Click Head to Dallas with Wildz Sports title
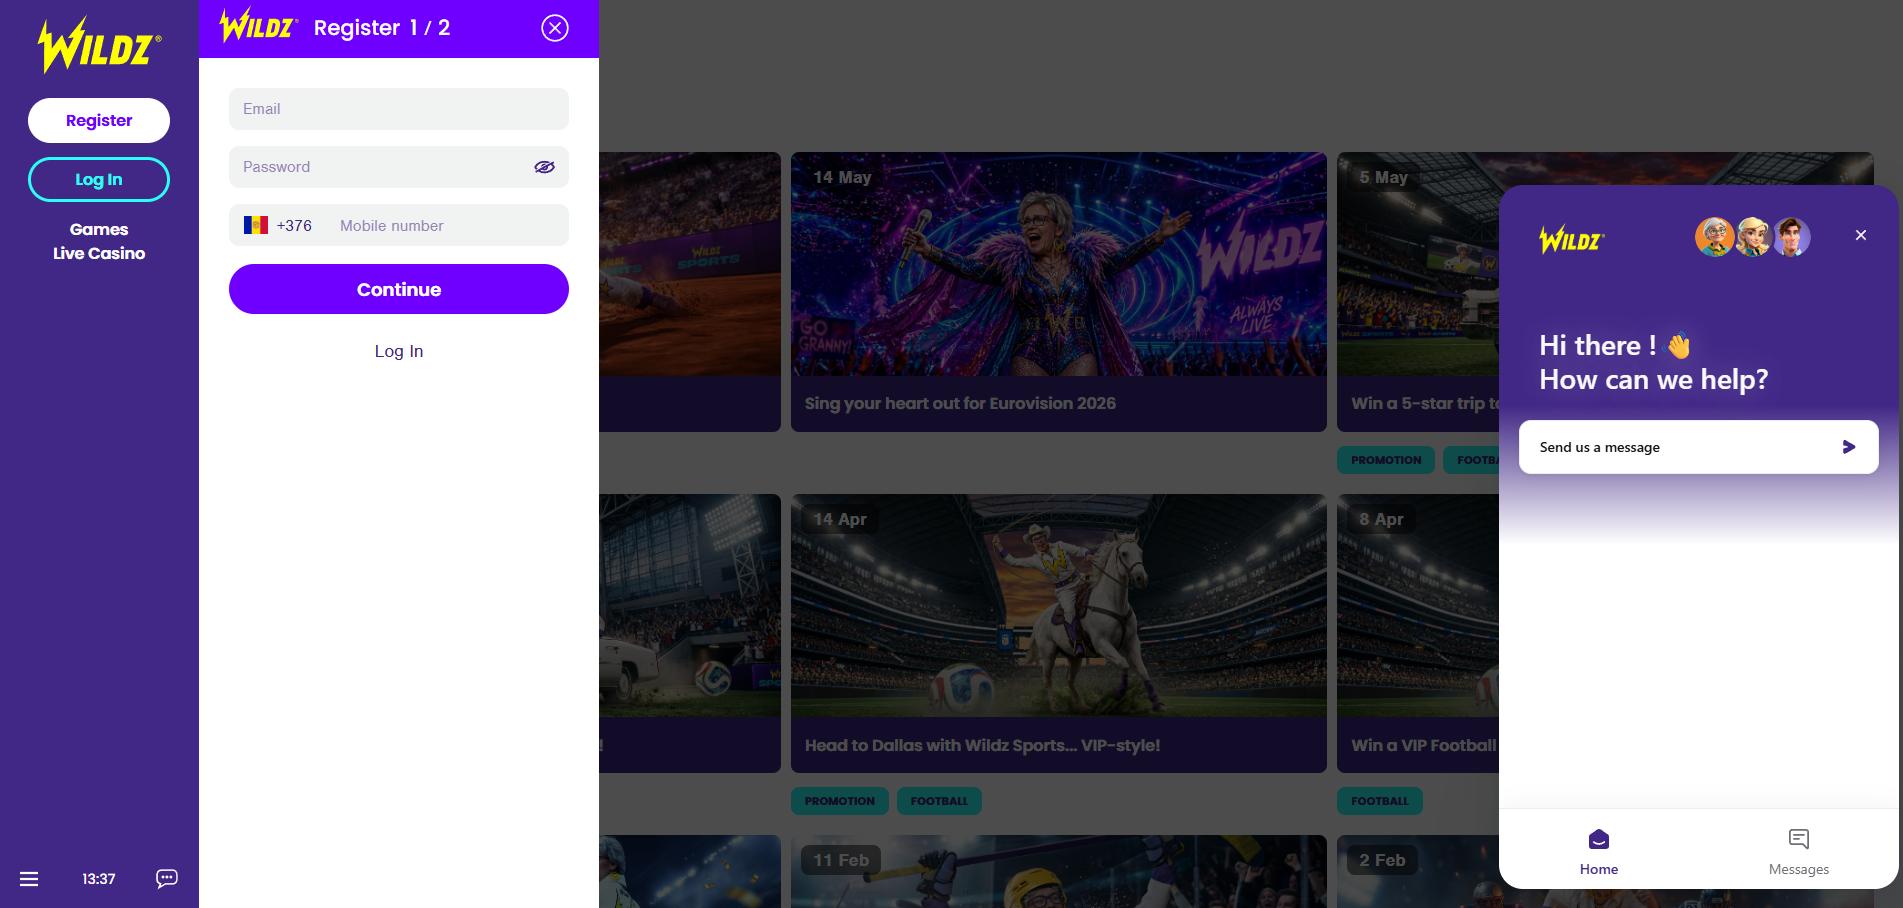 coord(982,745)
